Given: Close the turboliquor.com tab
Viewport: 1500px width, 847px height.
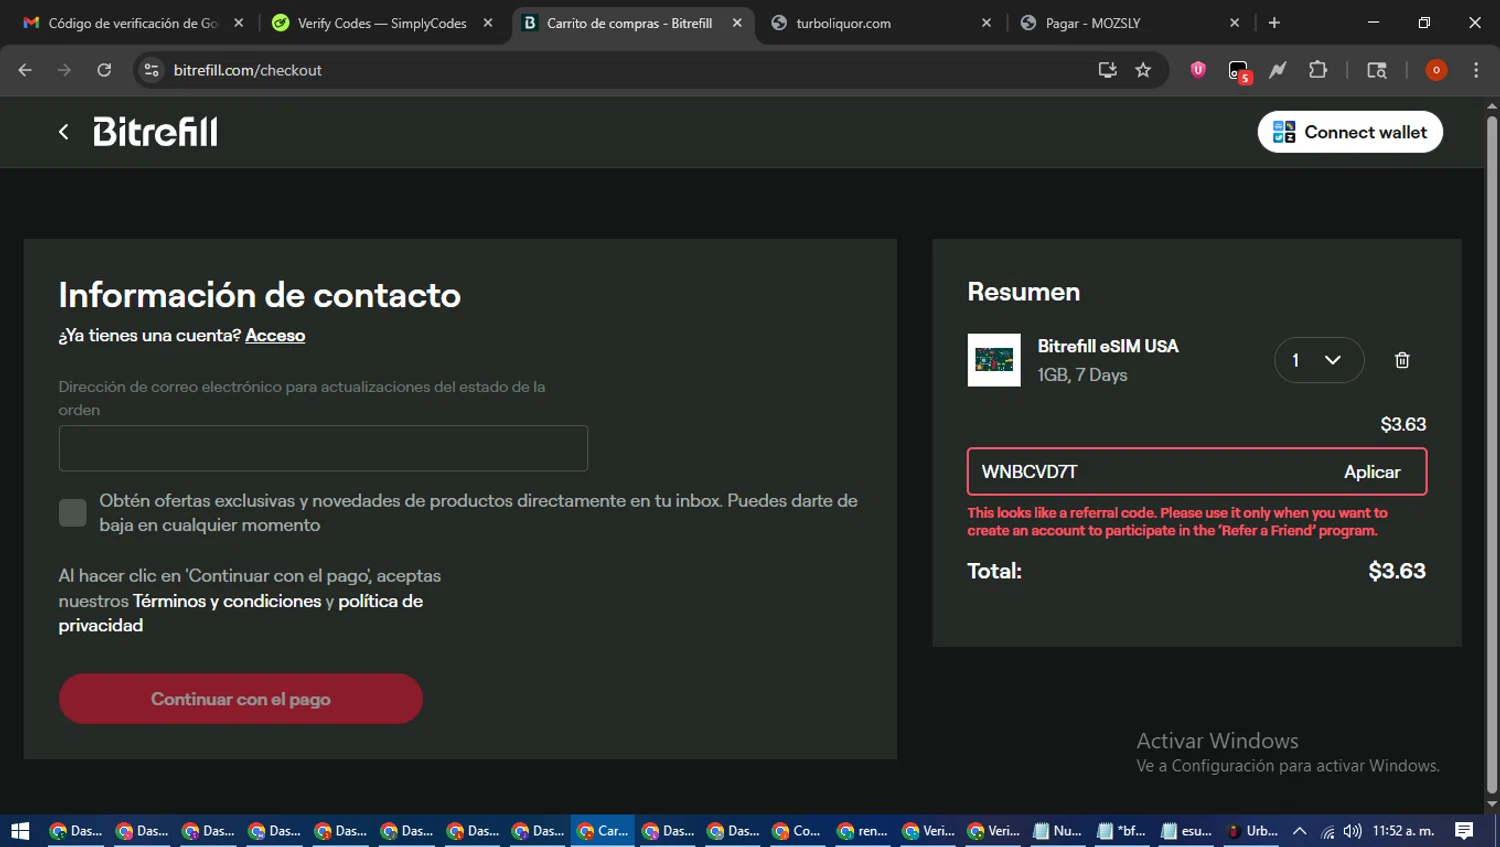Looking at the screenshot, I should 986,22.
